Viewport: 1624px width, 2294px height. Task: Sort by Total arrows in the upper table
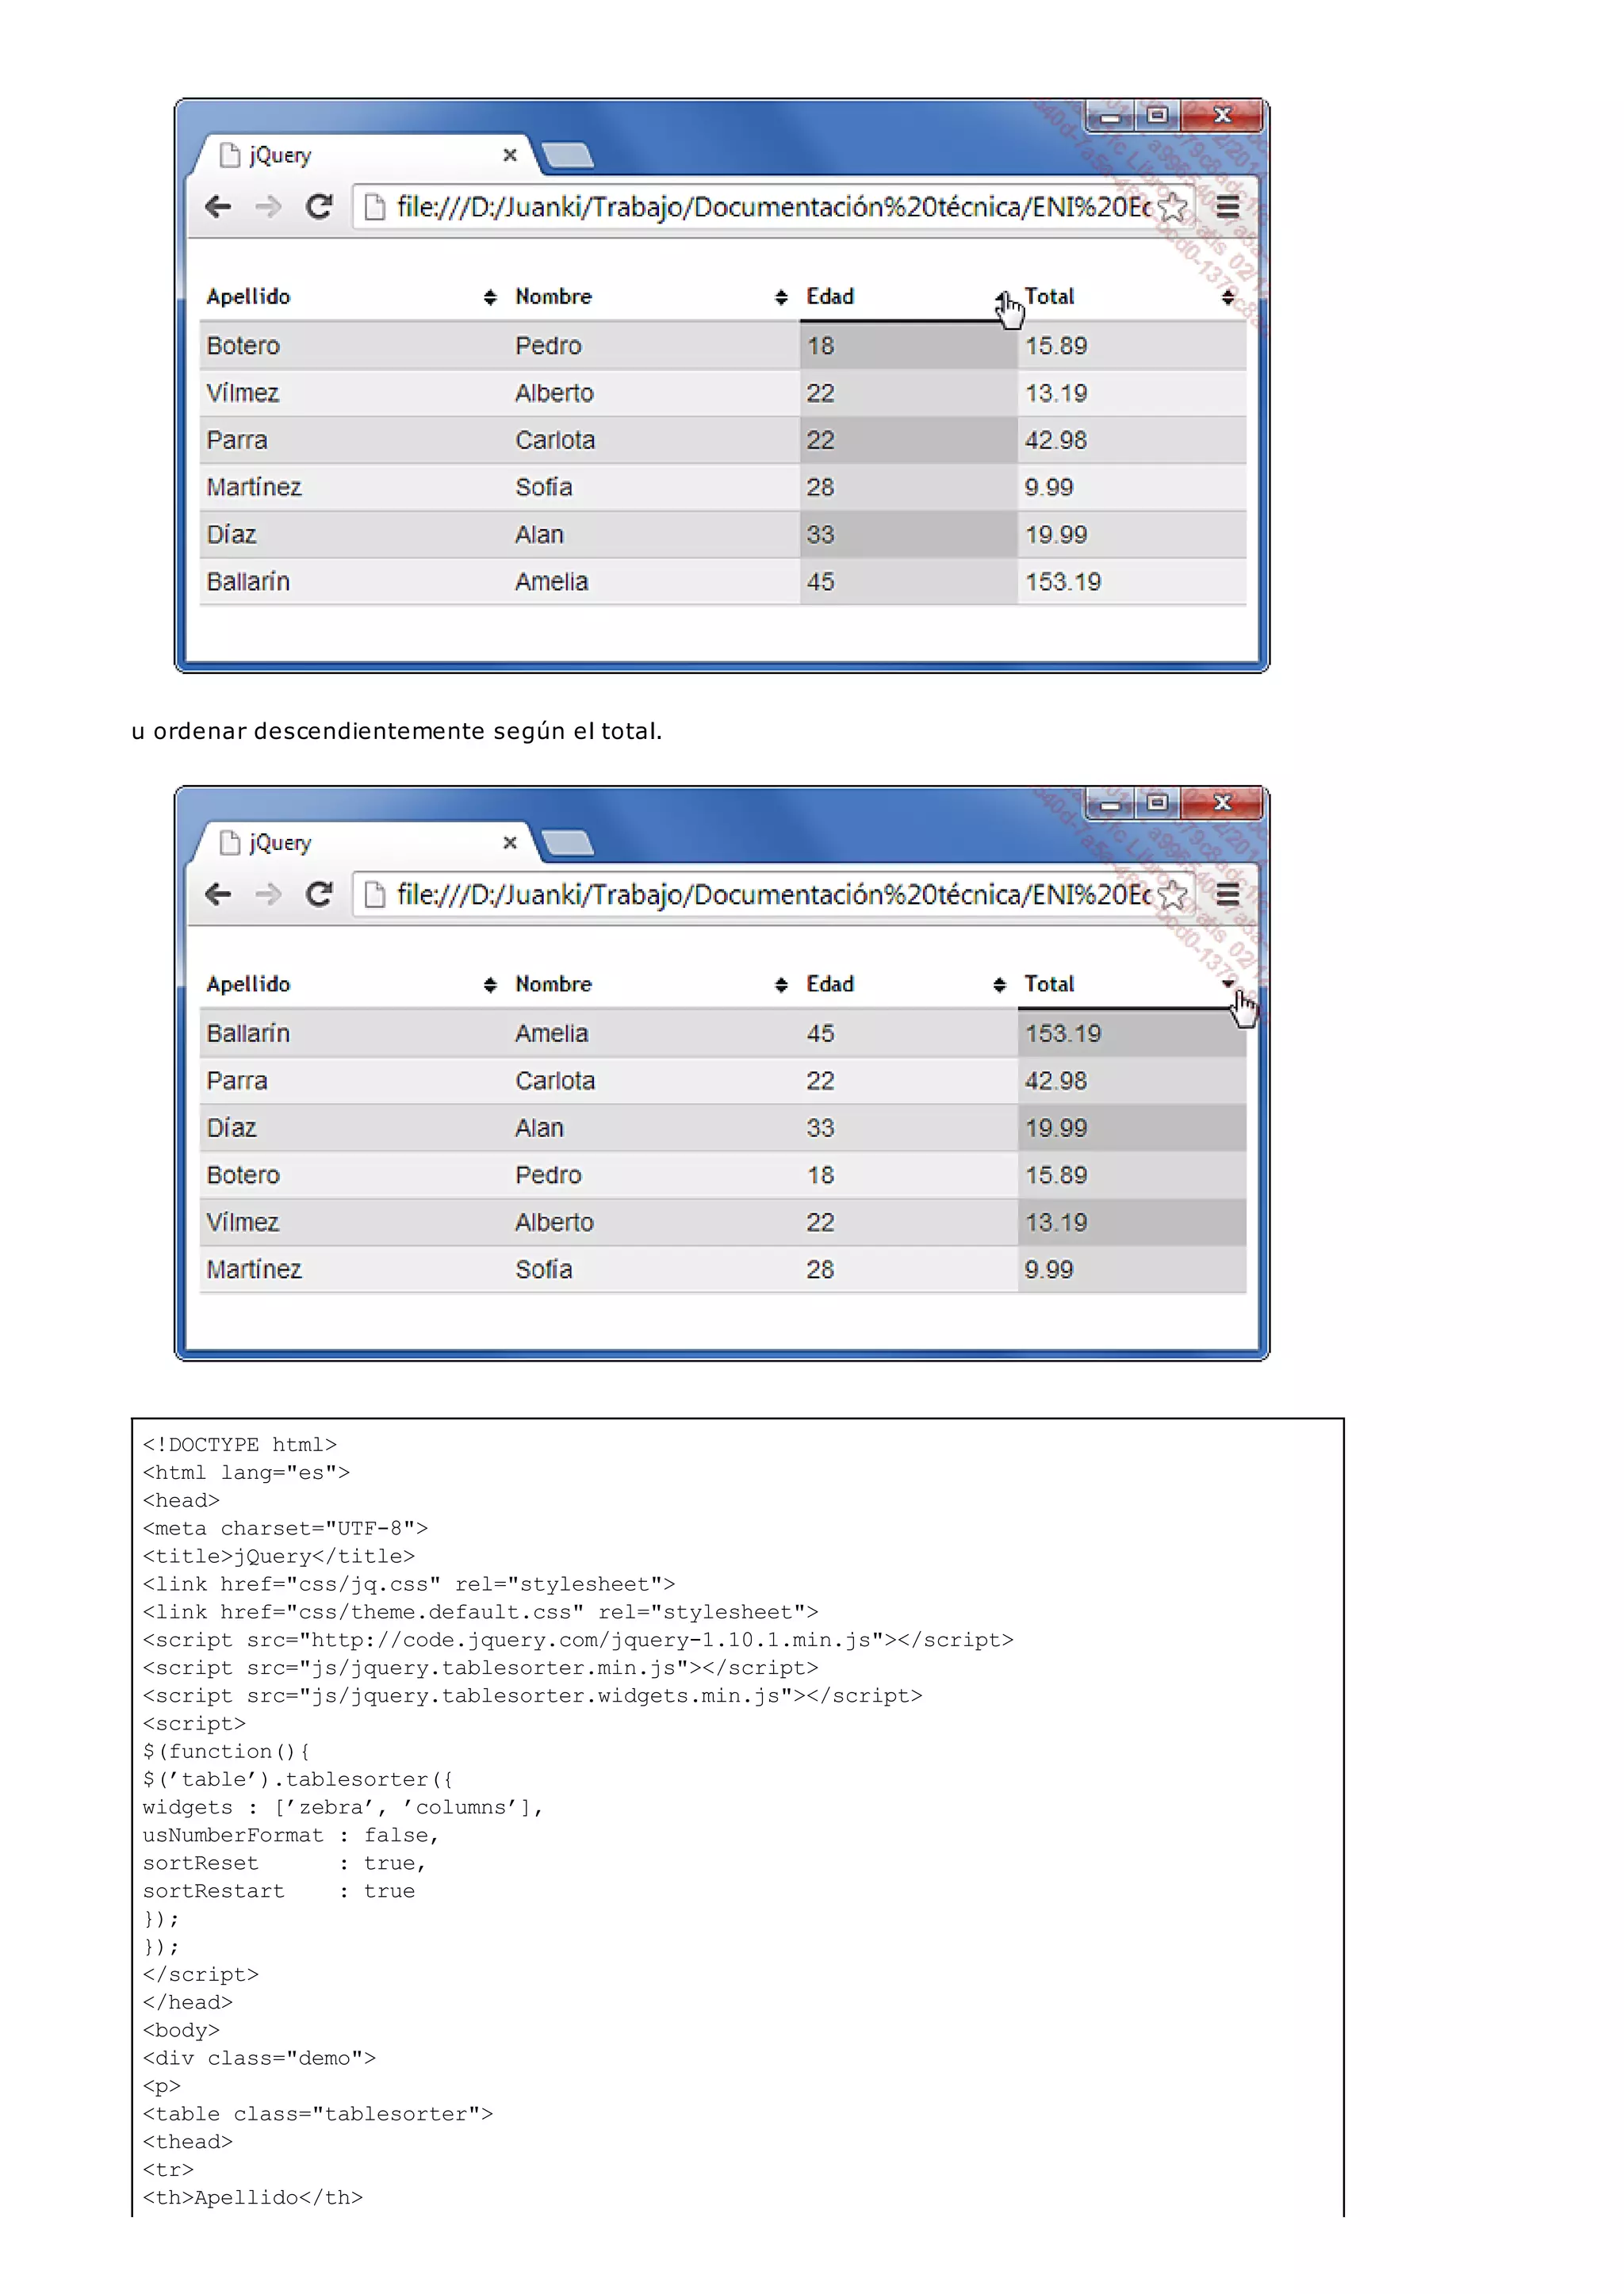pos(1227,297)
